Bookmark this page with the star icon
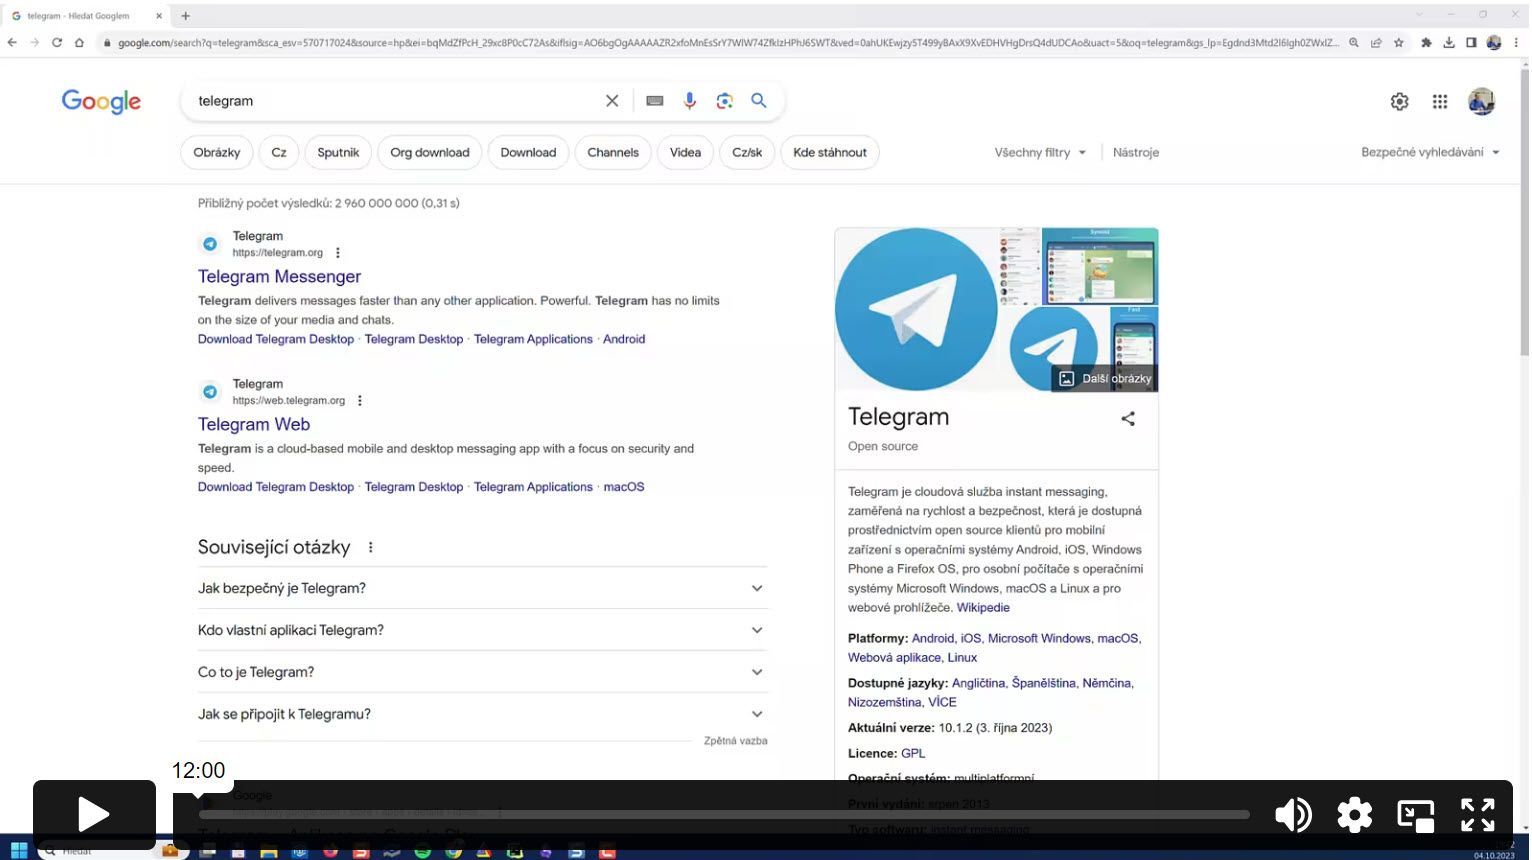The width and height of the screenshot is (1532, 860). tap(1399, 43)
